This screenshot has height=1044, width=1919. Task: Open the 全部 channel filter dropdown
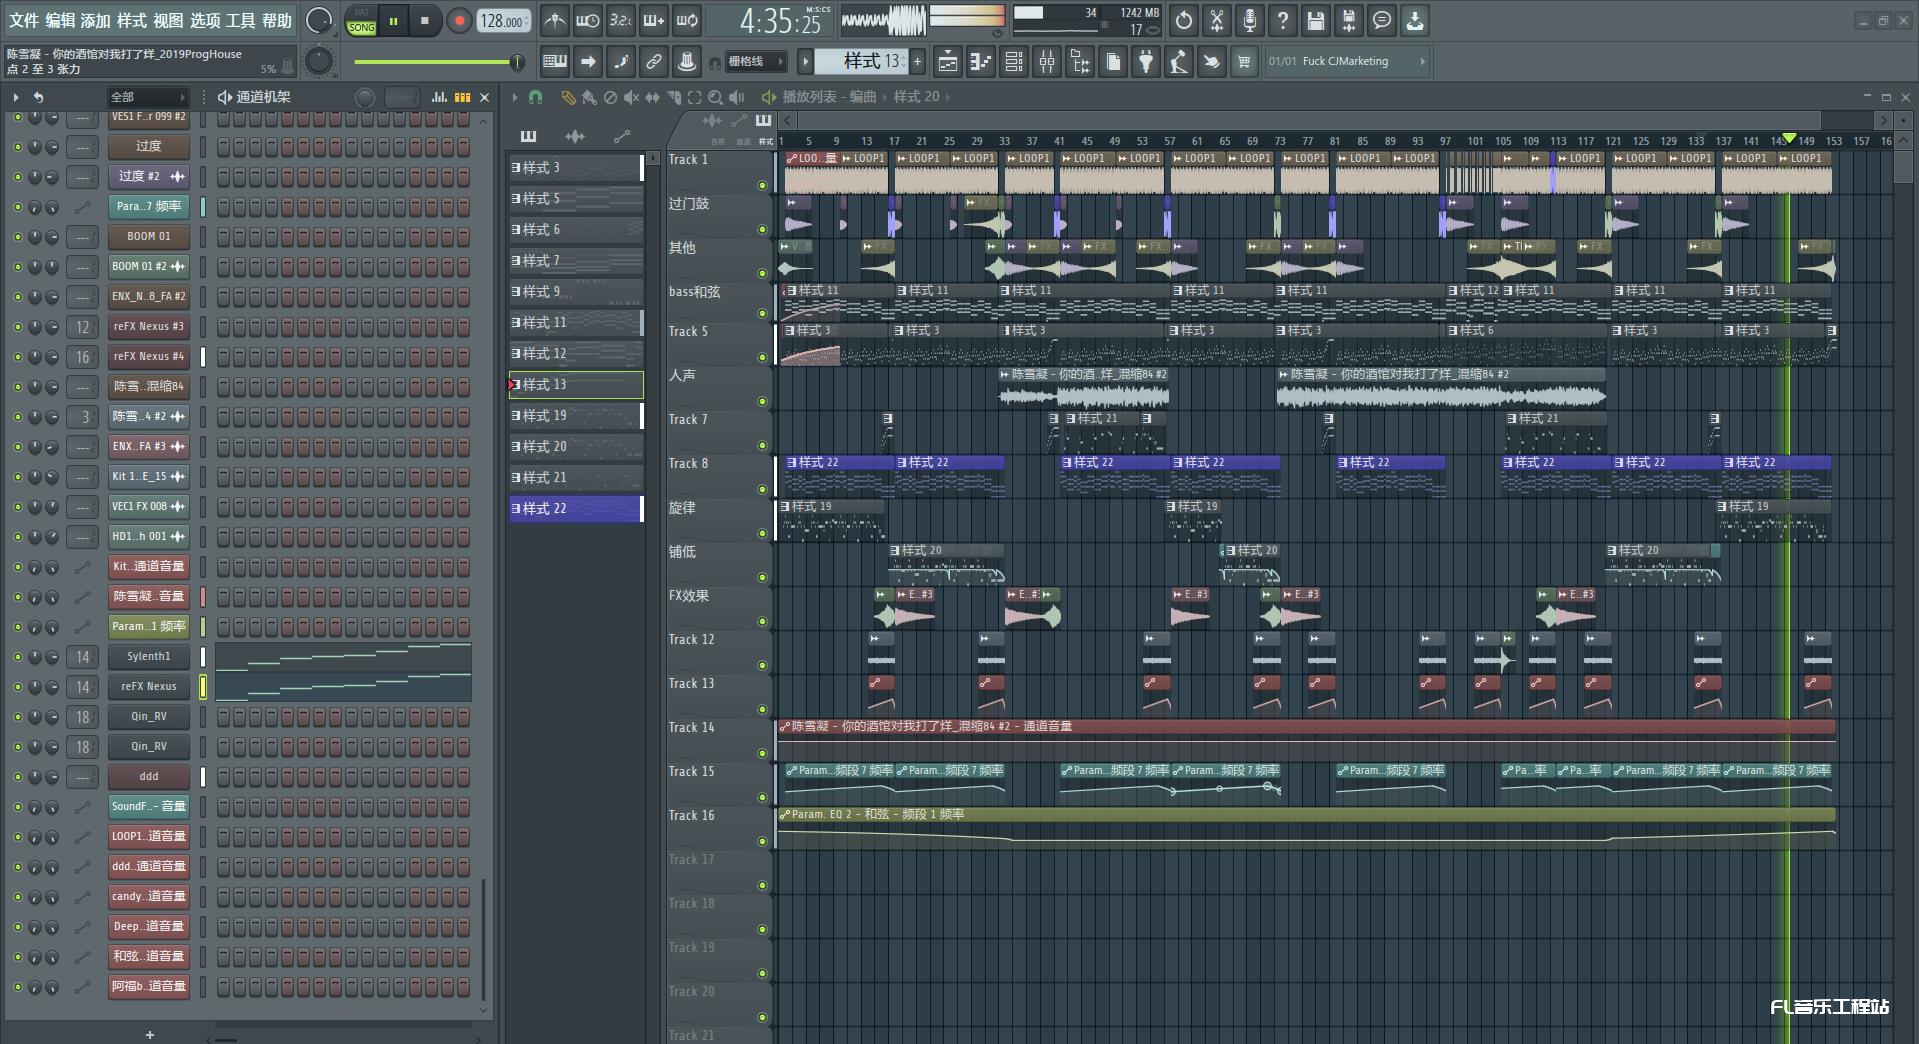click(147, 97)
